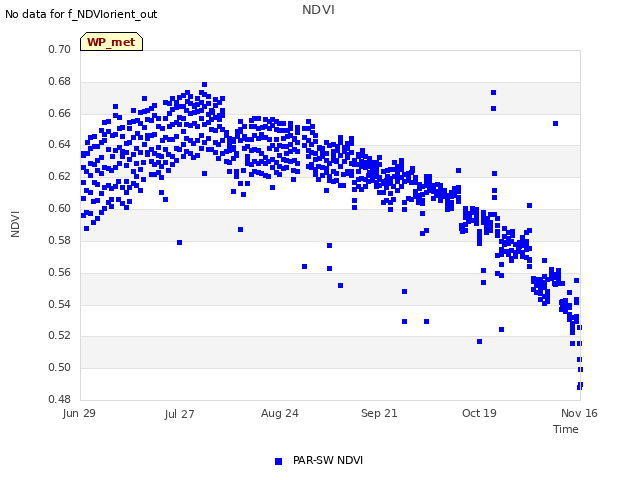Click the 0.52 y-axis tick label
The image size is (640, 480).
[60, 336]
